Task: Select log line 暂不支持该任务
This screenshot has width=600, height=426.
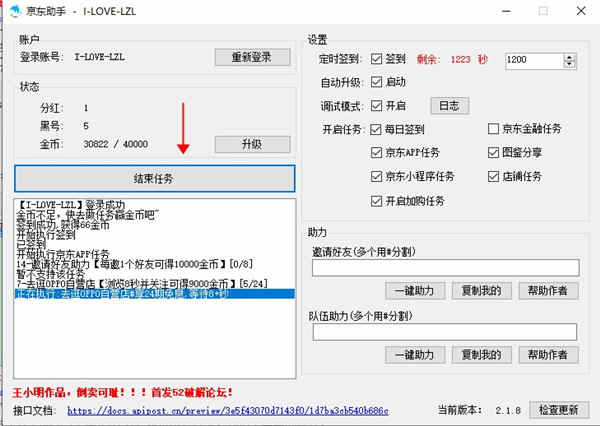Action: 50,274
